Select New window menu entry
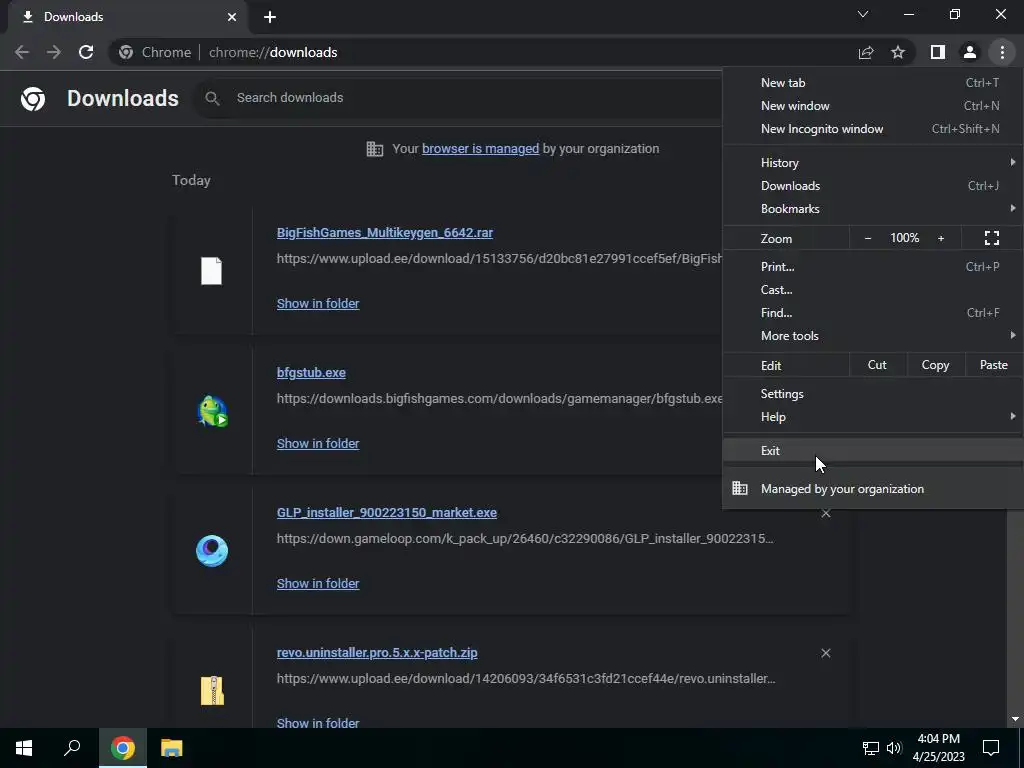 click(x=872, y=106)
